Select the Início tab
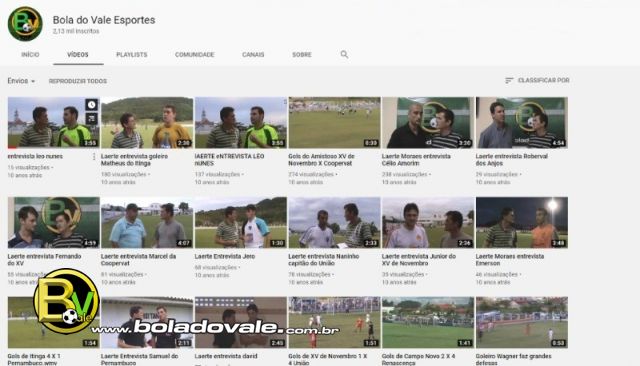The width and height of the screenshot is (640, 366). (30, 55)
